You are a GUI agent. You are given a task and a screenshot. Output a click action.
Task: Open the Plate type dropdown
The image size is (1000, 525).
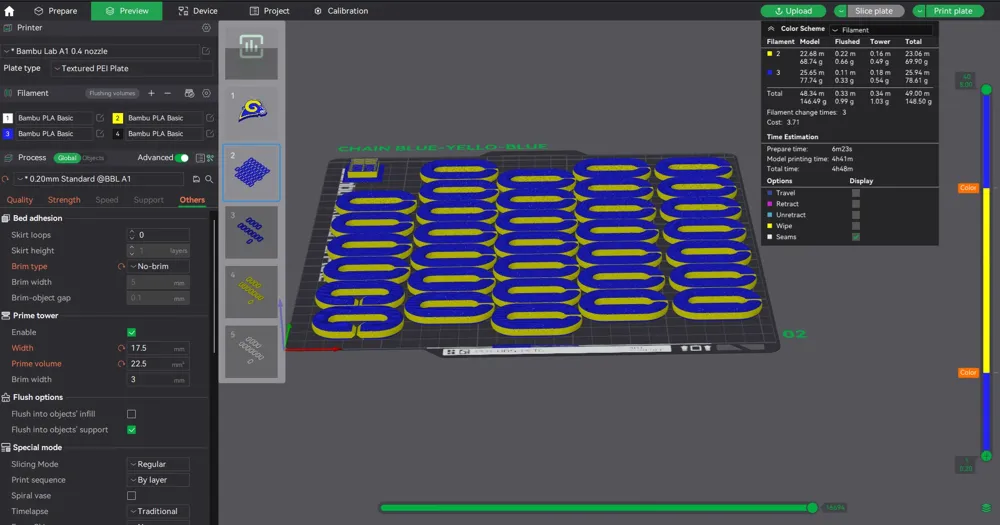[x=132, y=68]
